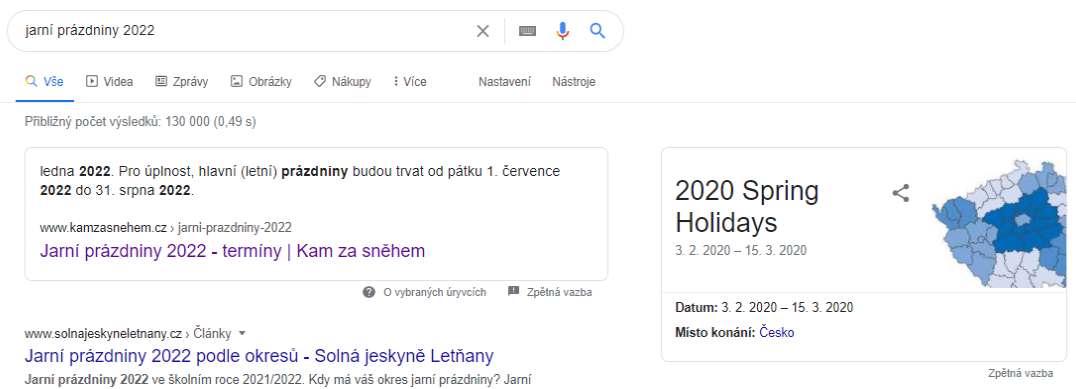Open the Nastavení settings menu

tap(504, 82)
